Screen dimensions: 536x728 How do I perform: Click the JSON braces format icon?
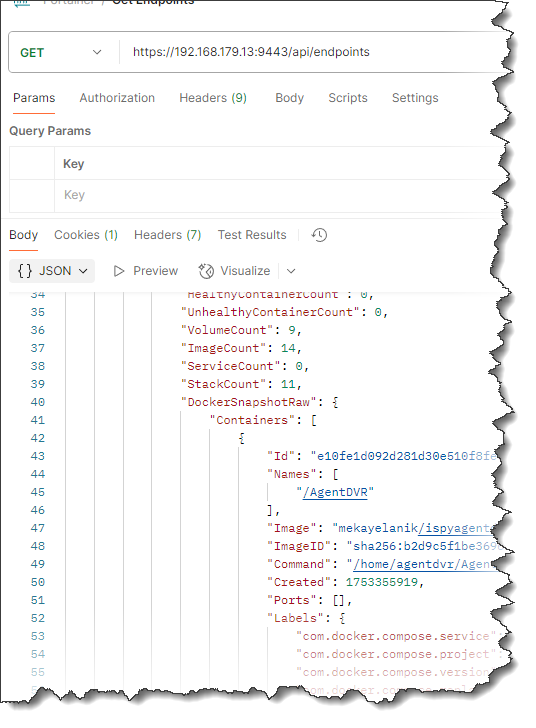click(25, 271)
